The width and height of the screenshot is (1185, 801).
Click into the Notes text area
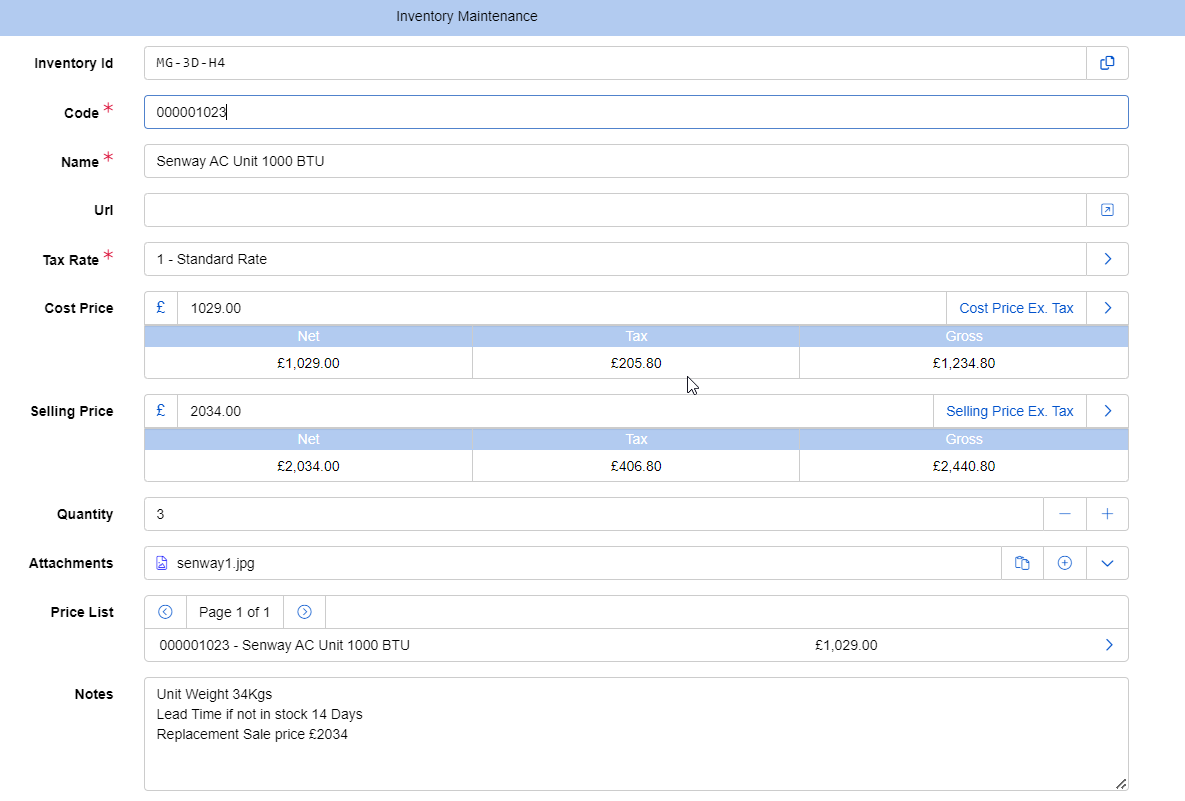click(x=636, y=734)
